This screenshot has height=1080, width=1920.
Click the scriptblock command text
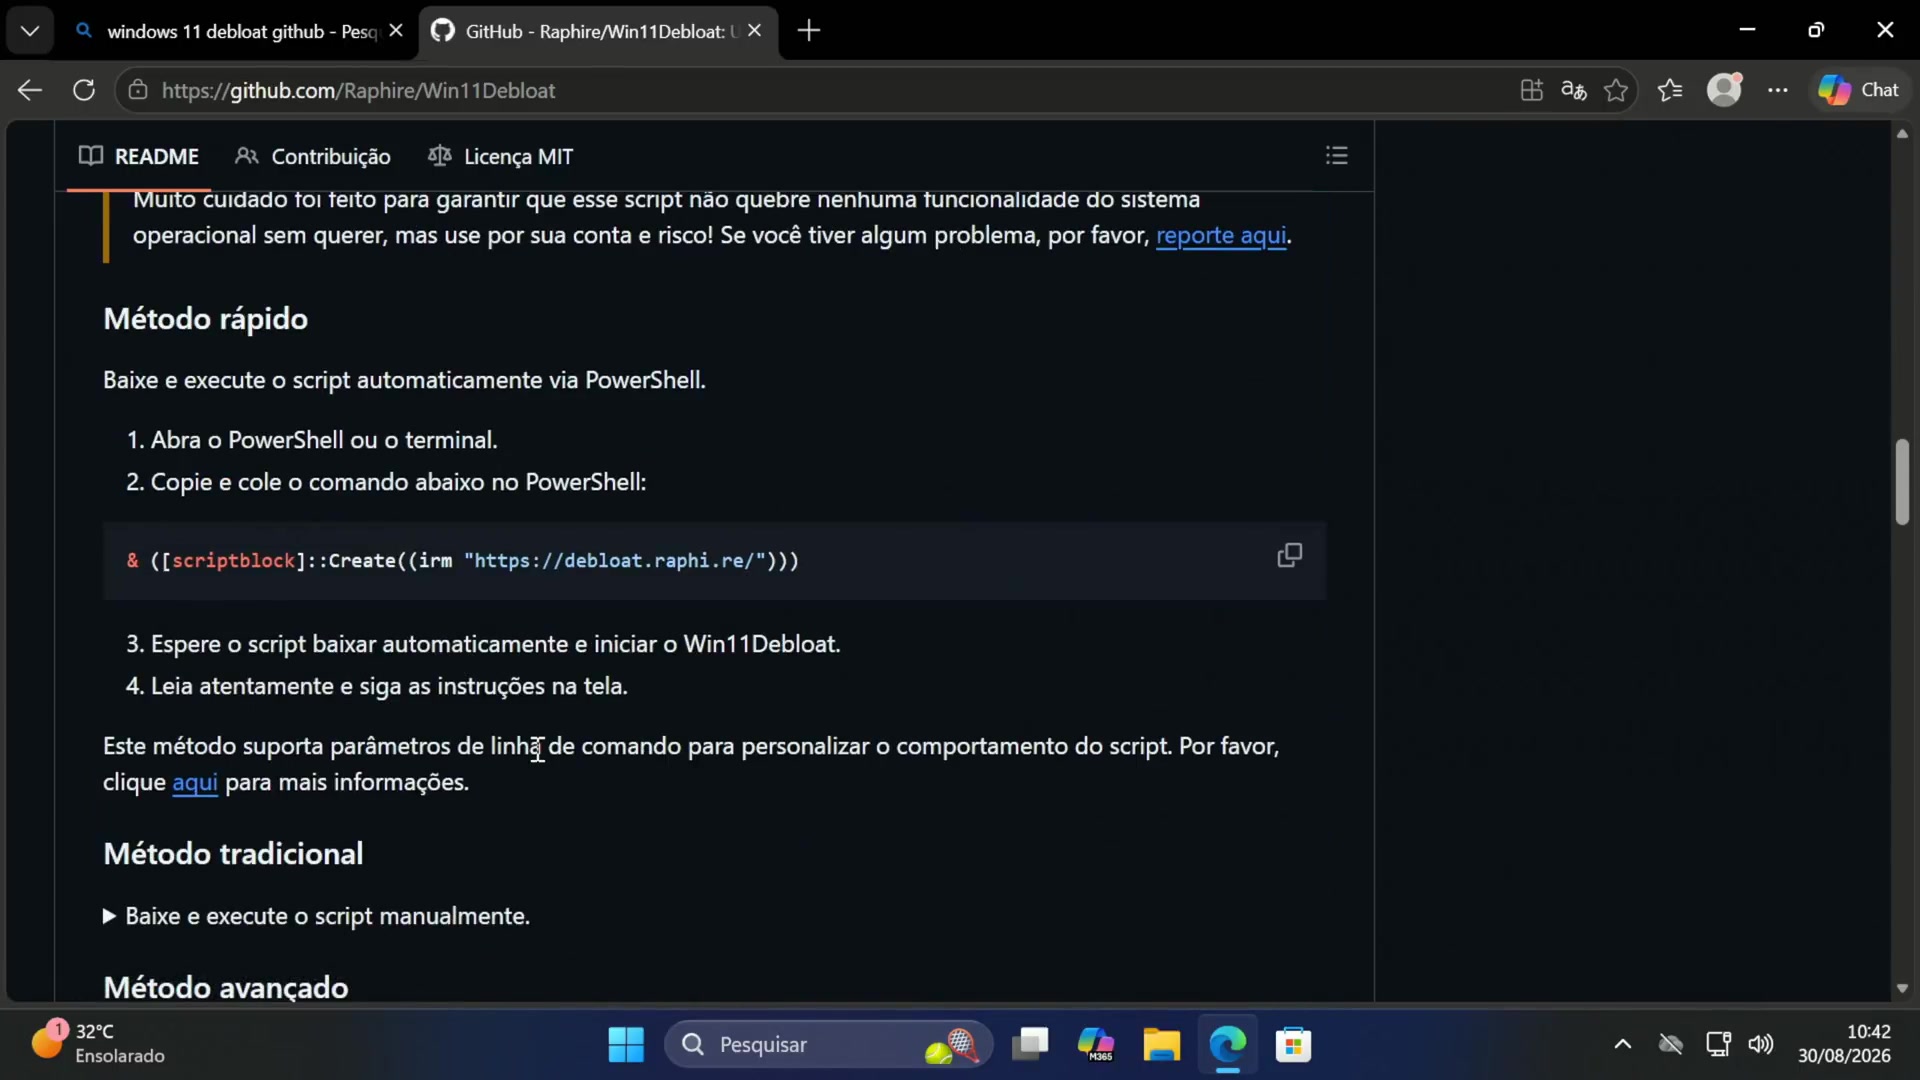click(x=463, y=561)
